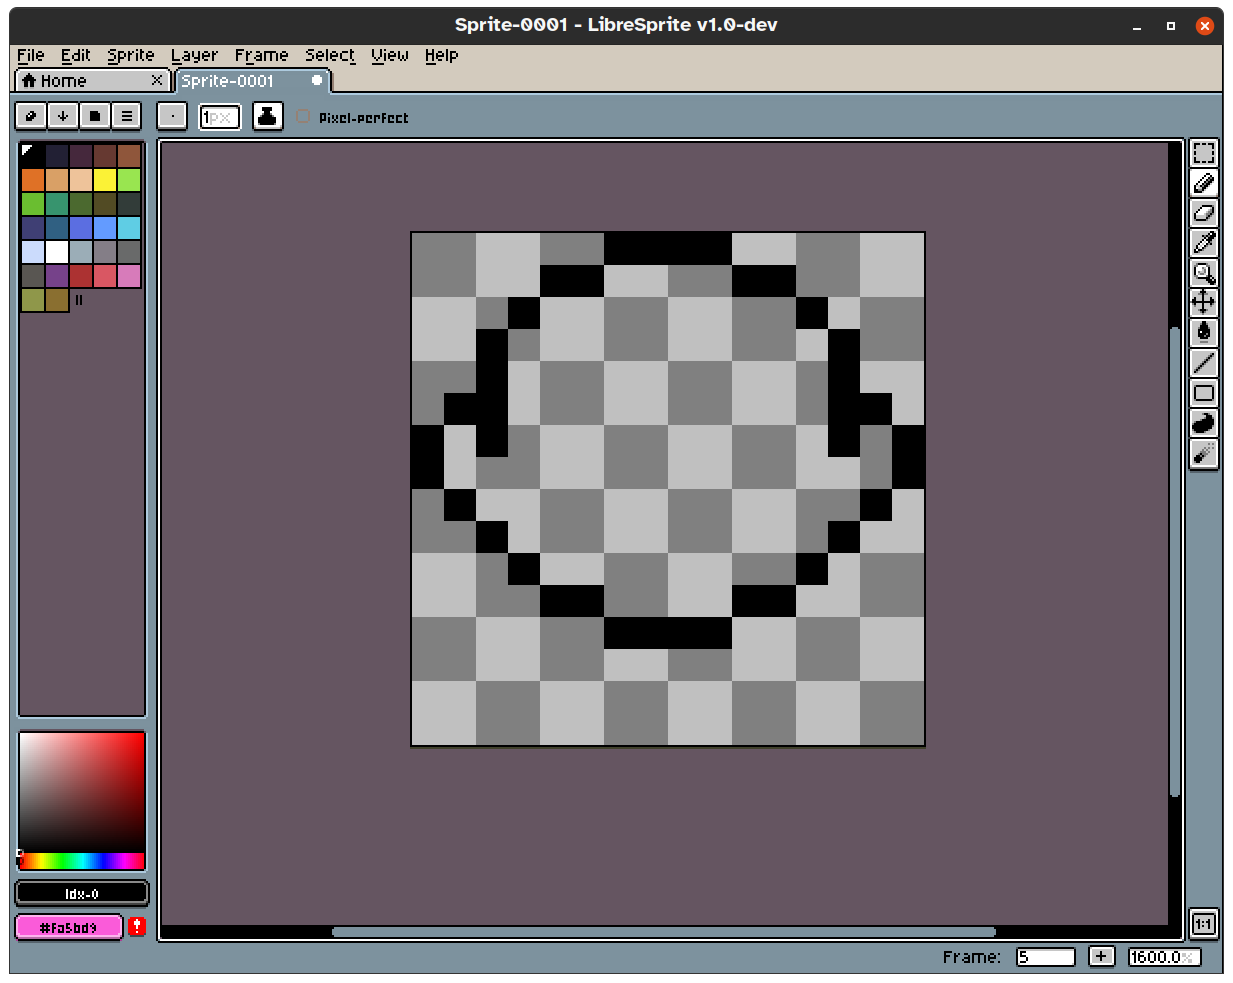Select the Spray tool

(x=1204, y=453)
